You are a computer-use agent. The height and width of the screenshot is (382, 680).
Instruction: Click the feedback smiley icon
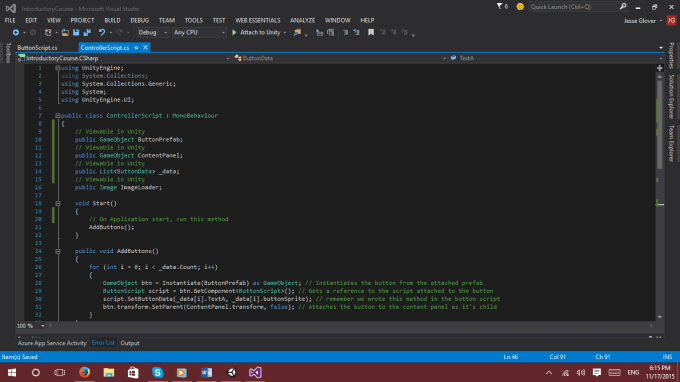click(520, 7)
